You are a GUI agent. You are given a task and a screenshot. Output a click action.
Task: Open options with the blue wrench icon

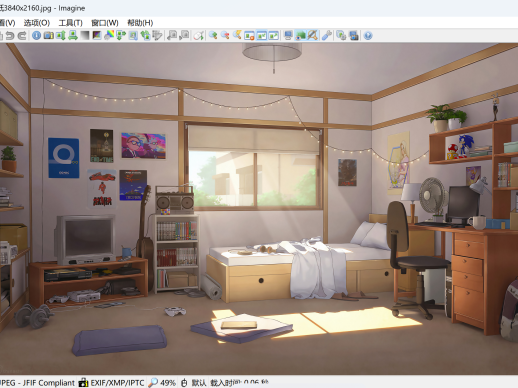pyautogui.click(x=327, y=35)
